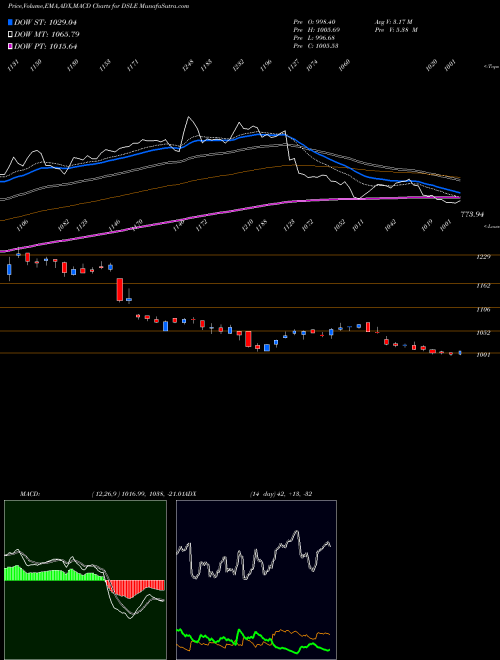Click the 773.94 value beside the line chart
Image resolution: width=500 pixels, height=660 pixels.
(472, 215)
